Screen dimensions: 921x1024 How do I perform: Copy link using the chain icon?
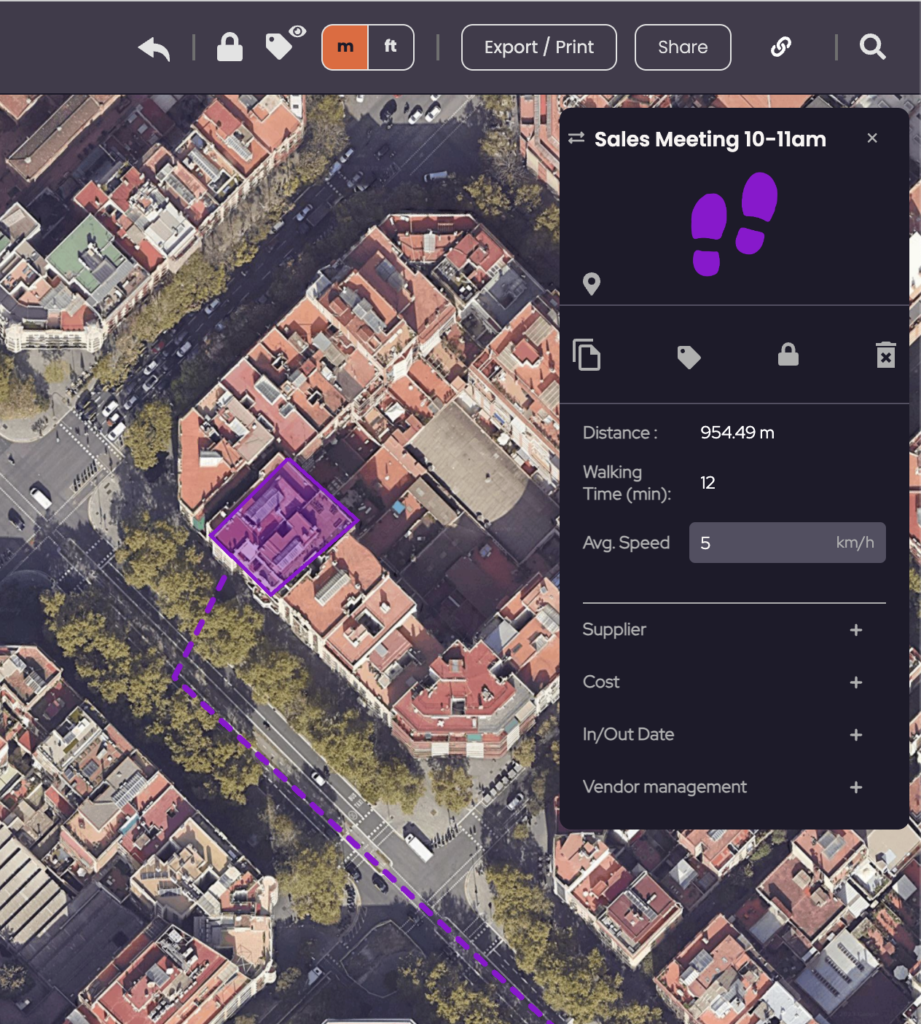[x=781, y=48]
